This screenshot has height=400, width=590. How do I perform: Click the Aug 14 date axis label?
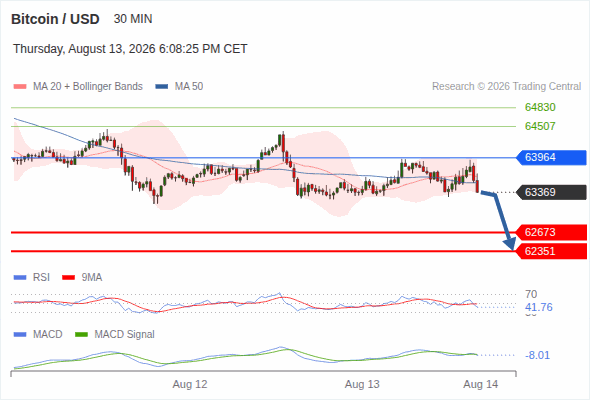[x=481, y=384]
